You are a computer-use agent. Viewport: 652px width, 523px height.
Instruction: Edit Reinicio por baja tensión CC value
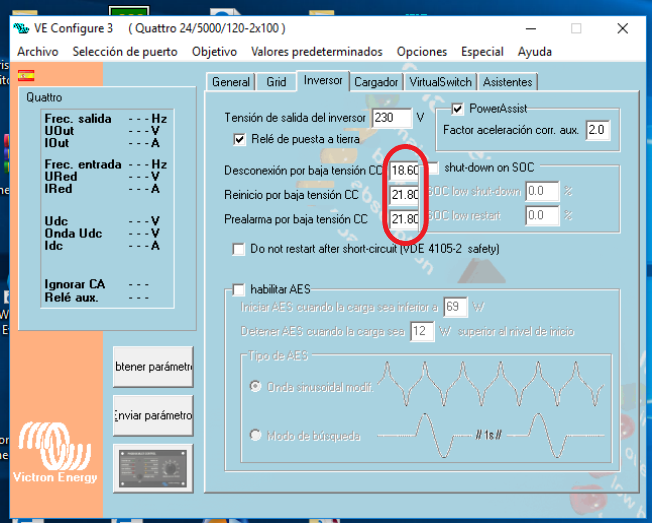(405, 195)
